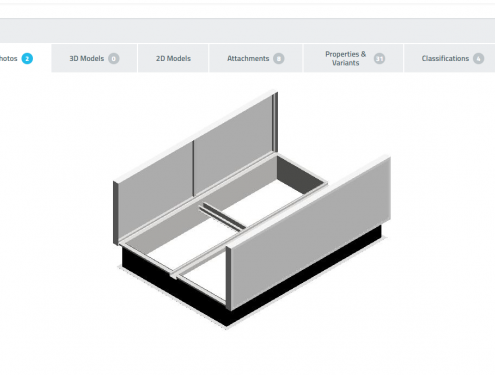Click the vertical seam on the left lid
Screen dimensions: 495x375
point(193,169)
